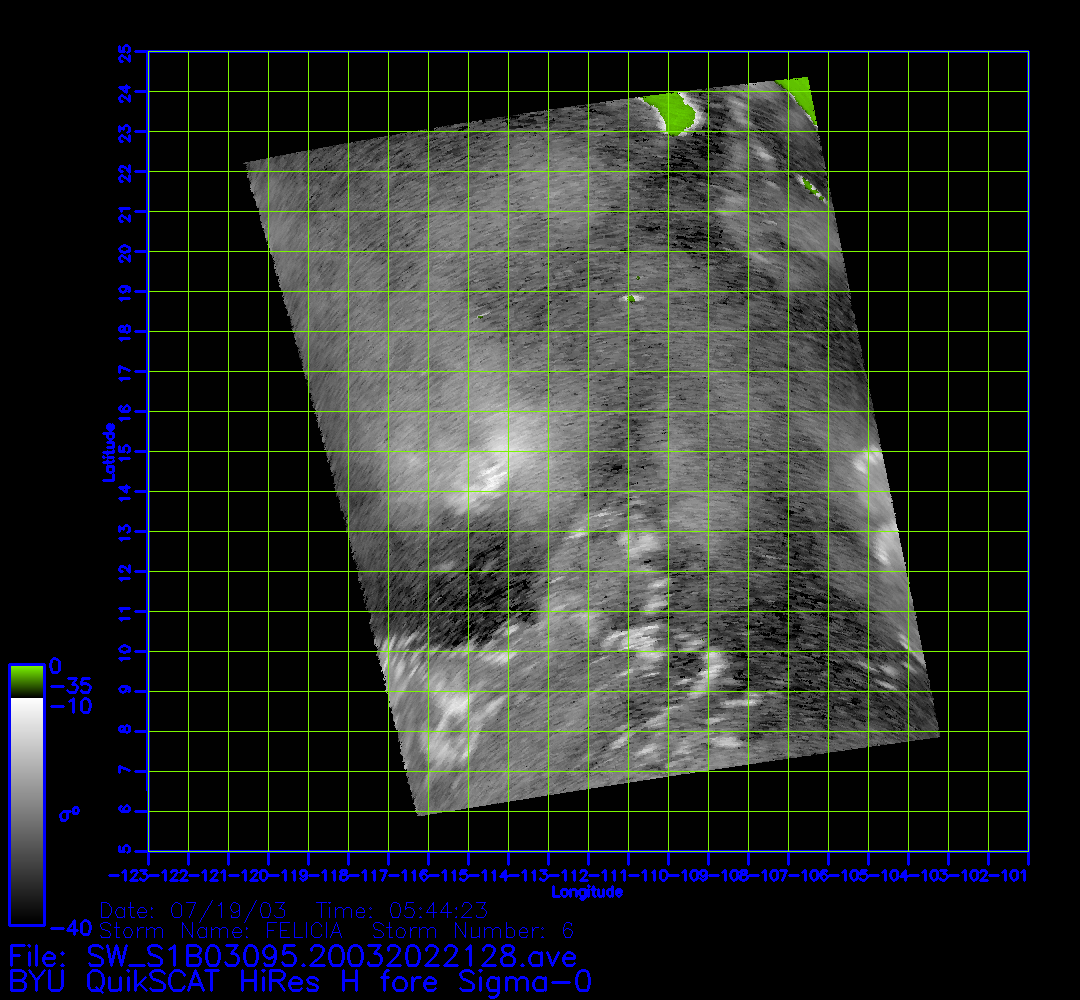Viewport: 1080px width, 1000px height.
Task: Click the Longitude axis title
Action: (588, 892)
